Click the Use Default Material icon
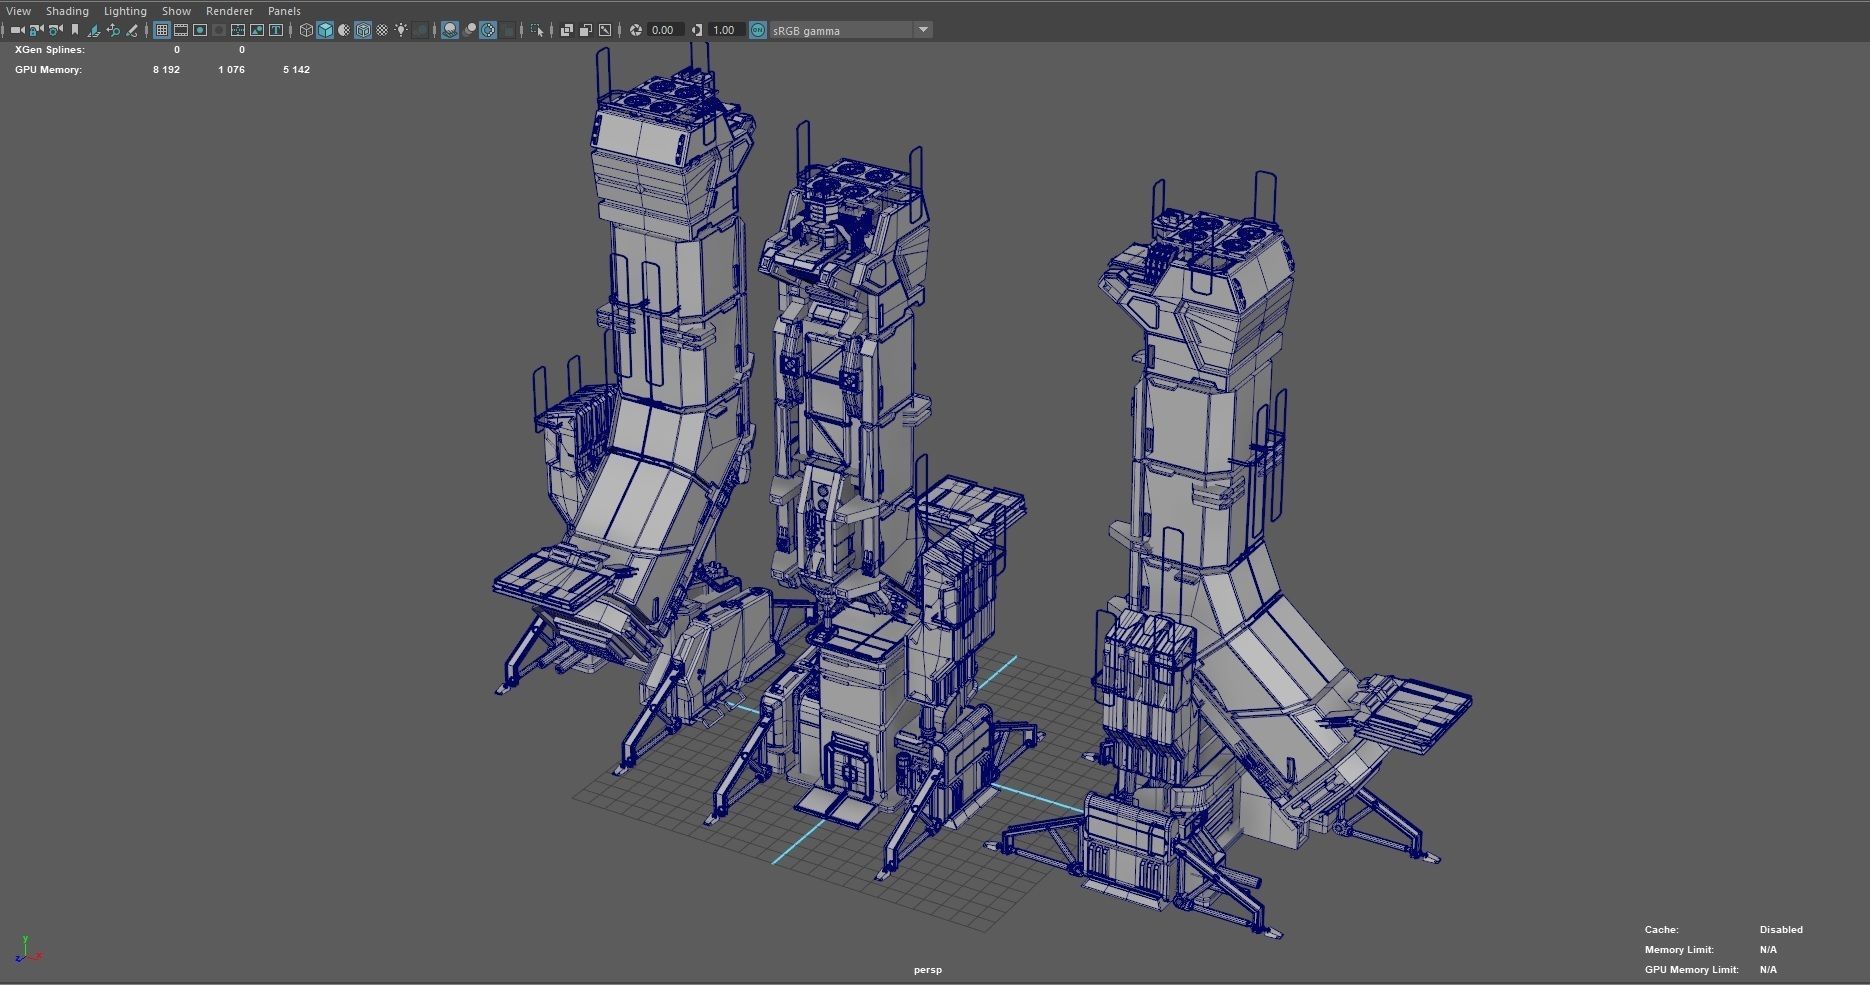This screenshot has height=985, width=1870. [x=344, y=30]
